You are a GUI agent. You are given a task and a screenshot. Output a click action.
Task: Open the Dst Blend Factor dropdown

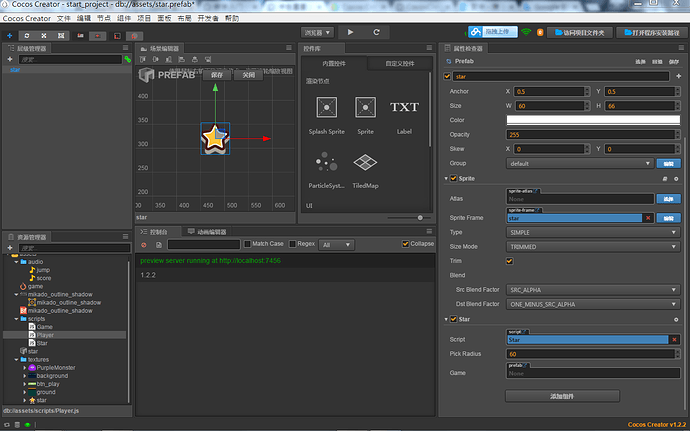593,305
